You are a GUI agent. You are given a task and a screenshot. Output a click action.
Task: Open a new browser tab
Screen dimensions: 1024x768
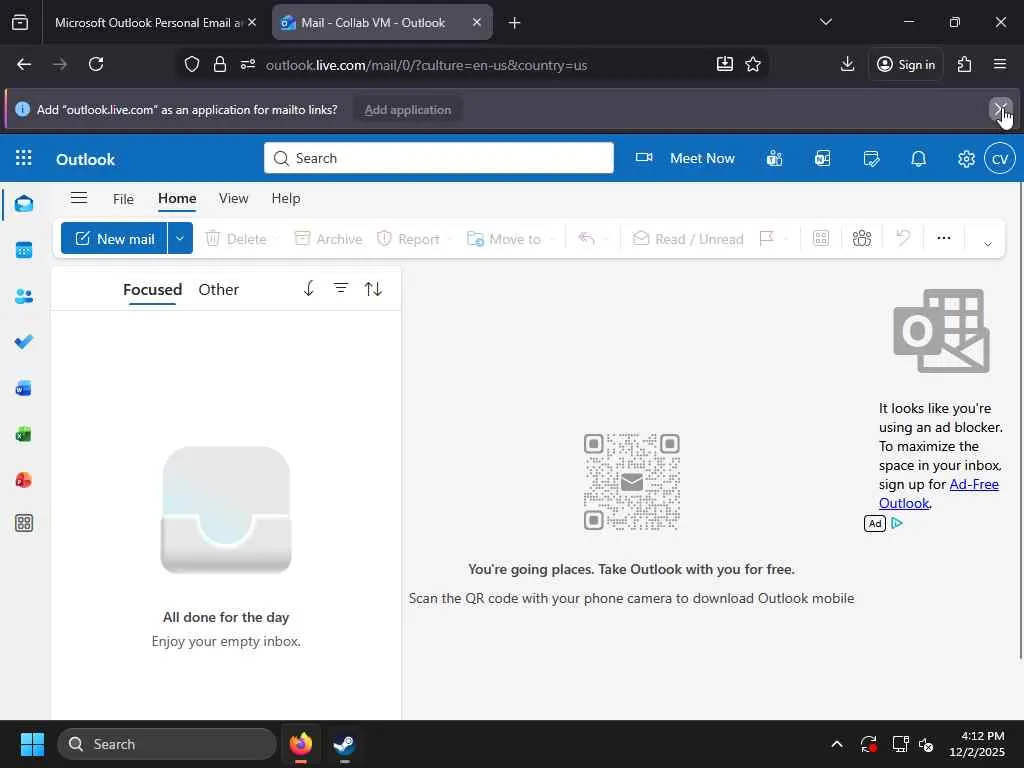[514, 23]
